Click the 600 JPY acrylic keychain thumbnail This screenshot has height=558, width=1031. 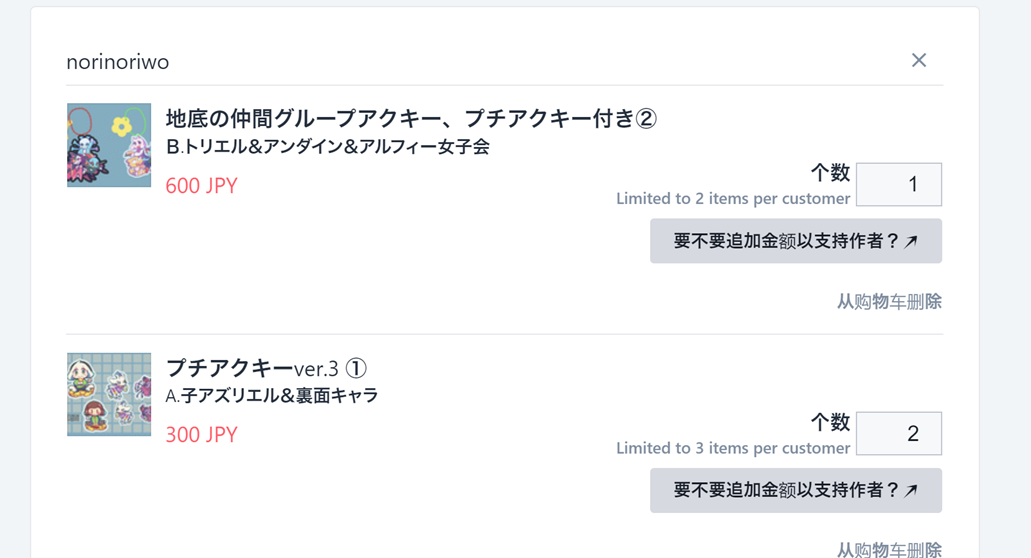click(x=109, y=145)
